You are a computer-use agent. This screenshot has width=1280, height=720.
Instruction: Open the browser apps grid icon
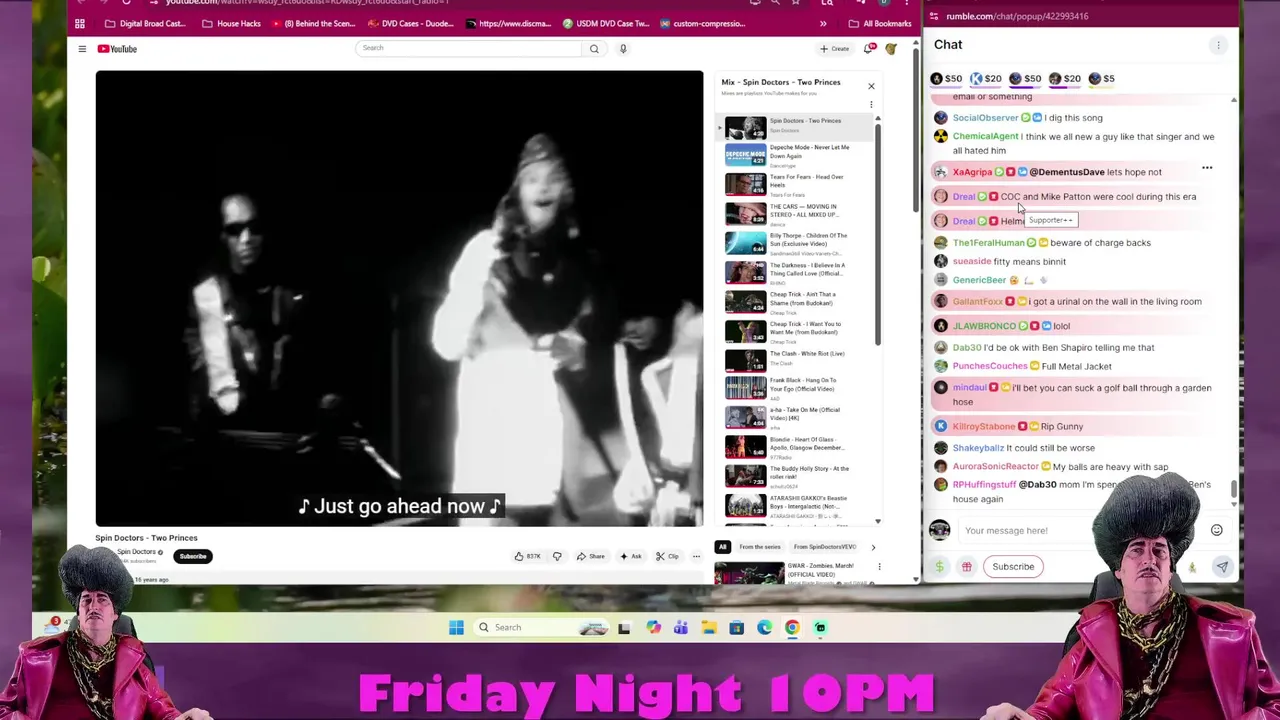click(x=80, y=23)
